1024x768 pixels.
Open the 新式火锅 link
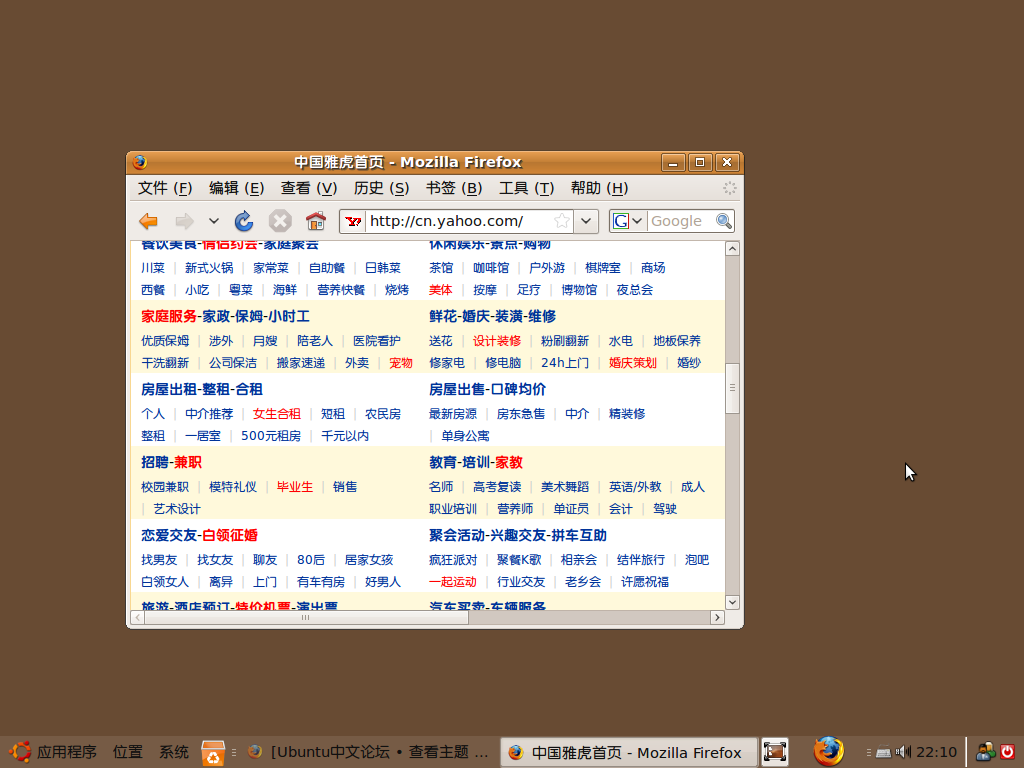pos(209,268)
